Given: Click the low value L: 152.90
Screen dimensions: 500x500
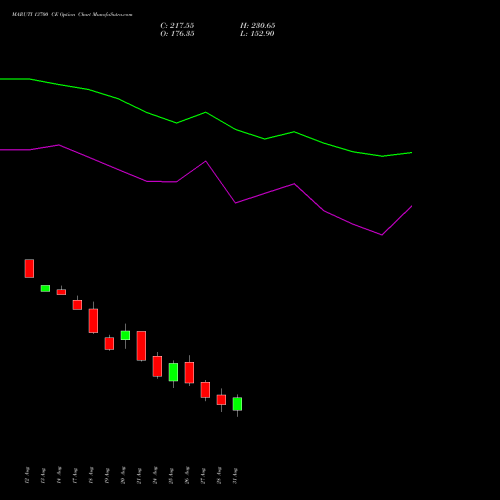Looking at the screenshot, I should 257,34.
